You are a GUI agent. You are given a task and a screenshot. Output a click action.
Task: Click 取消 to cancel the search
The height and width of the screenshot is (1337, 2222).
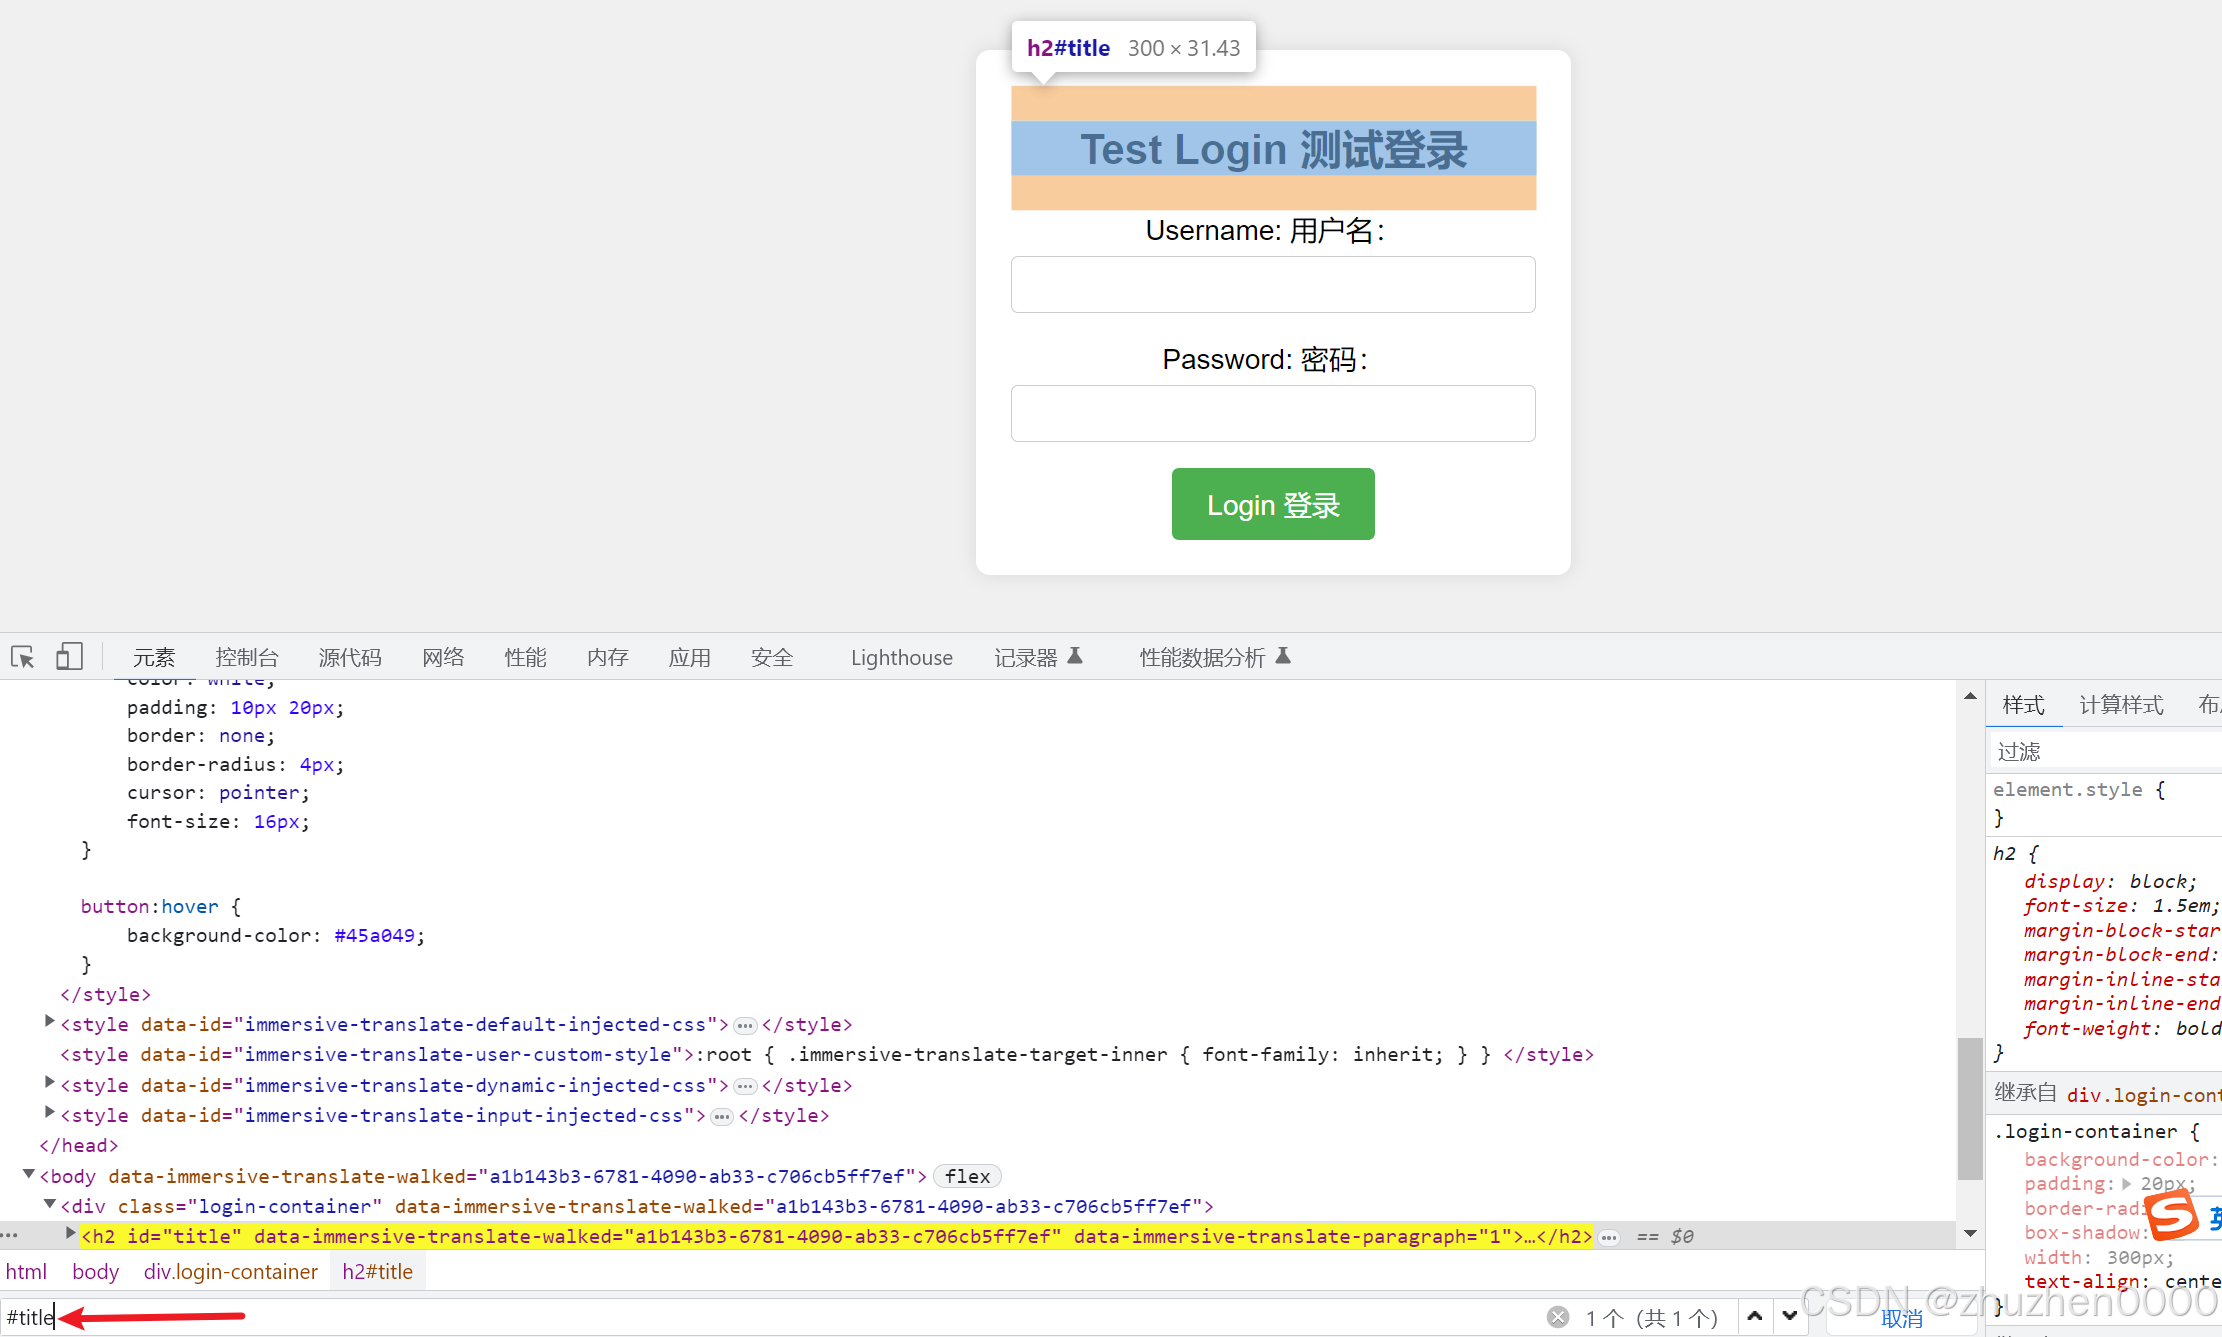1900,1318
